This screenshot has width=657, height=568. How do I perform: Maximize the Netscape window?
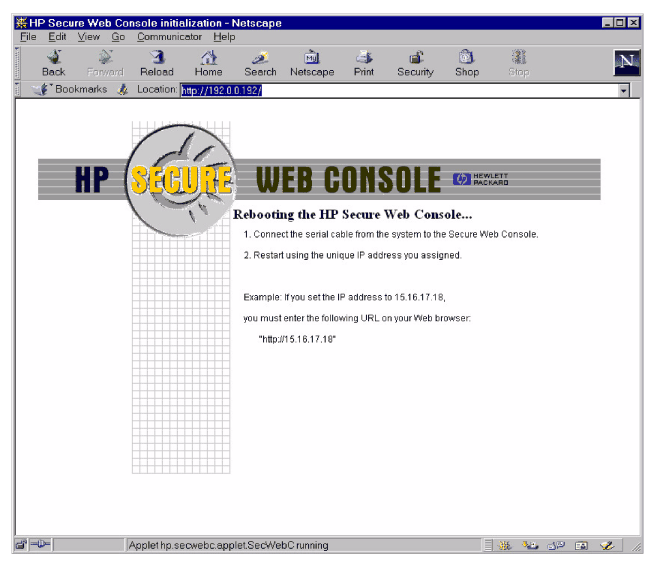(x=620, y=23)
